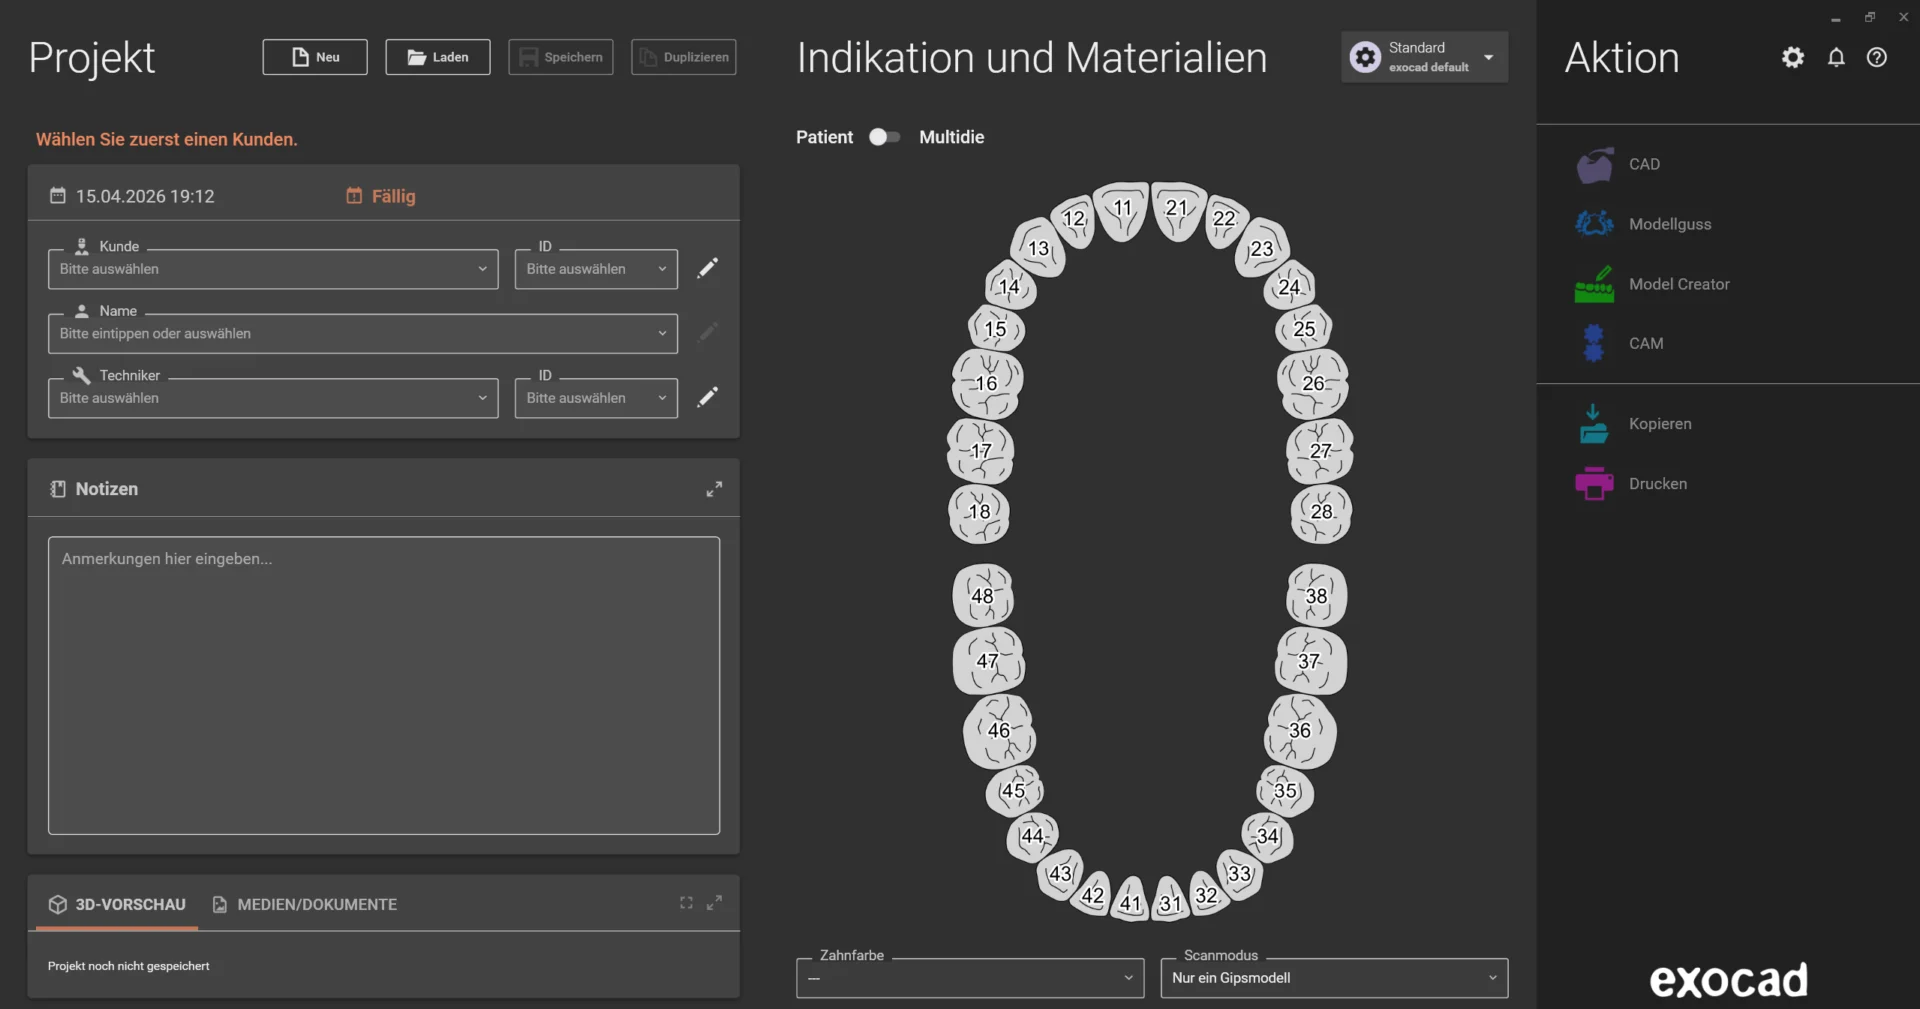
Task: Expand the Kunde dropdown
Action: 272,269
